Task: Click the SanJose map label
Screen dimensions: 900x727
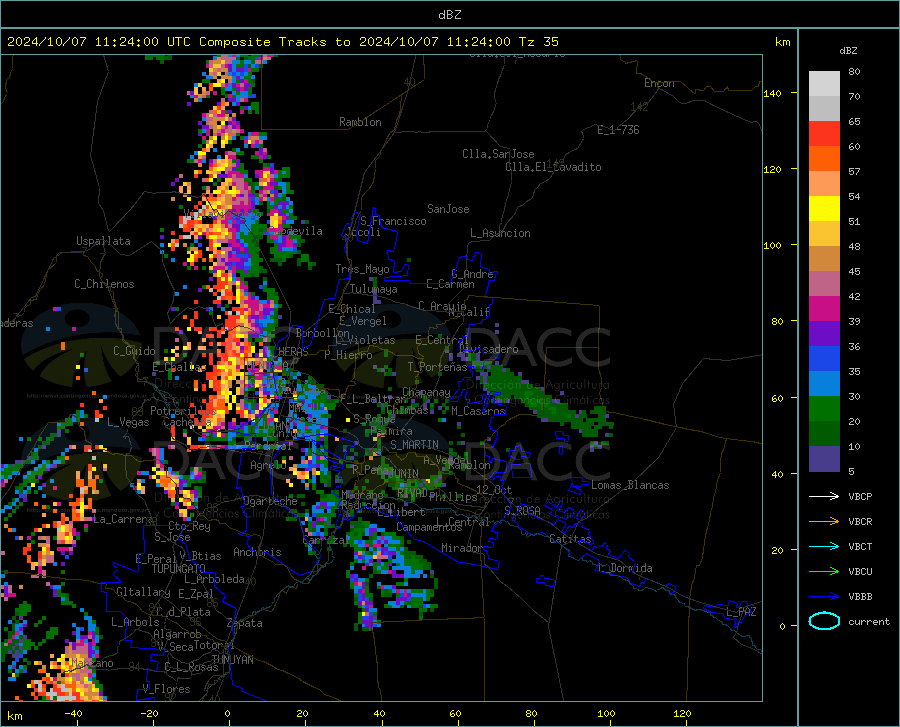Action: (448, 209)
